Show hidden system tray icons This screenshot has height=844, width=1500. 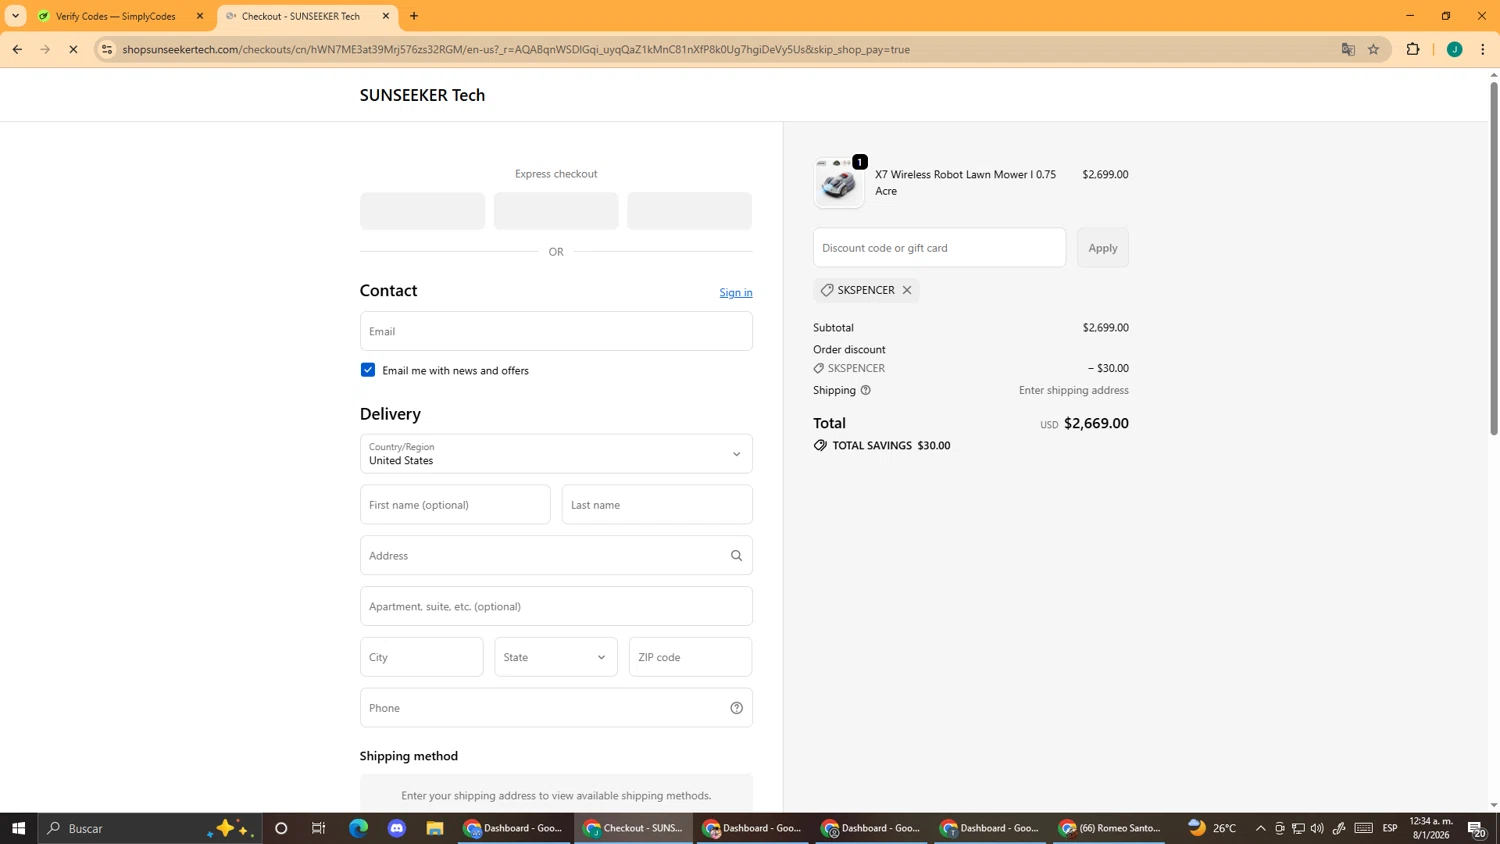point(1260,828)
